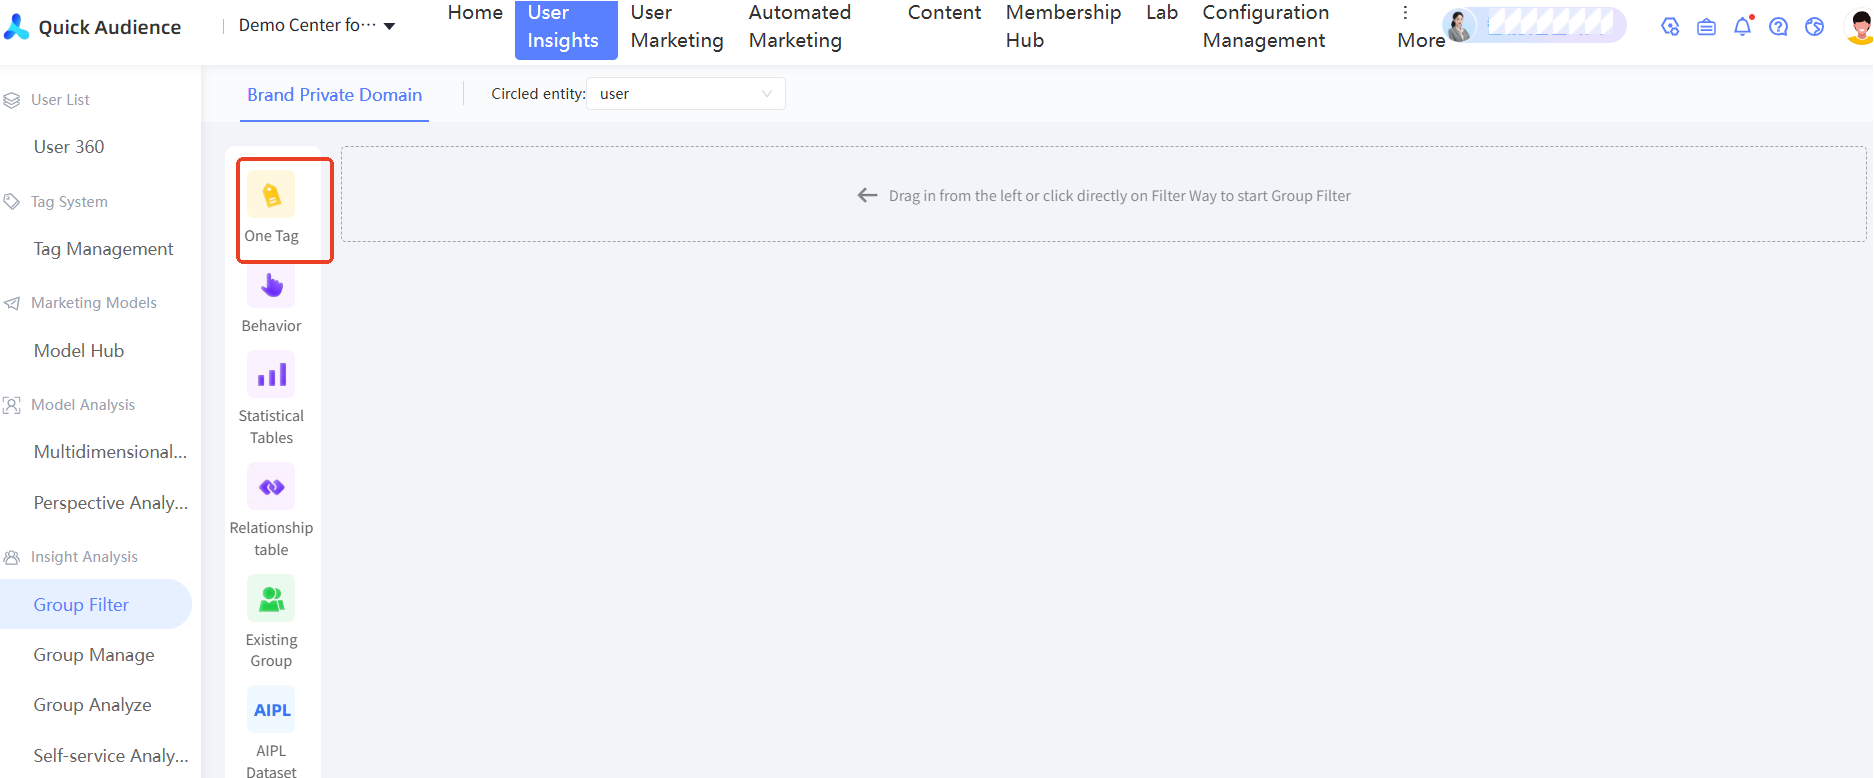
Task: Click the Tag System section heading
Action: coord(69,202)
